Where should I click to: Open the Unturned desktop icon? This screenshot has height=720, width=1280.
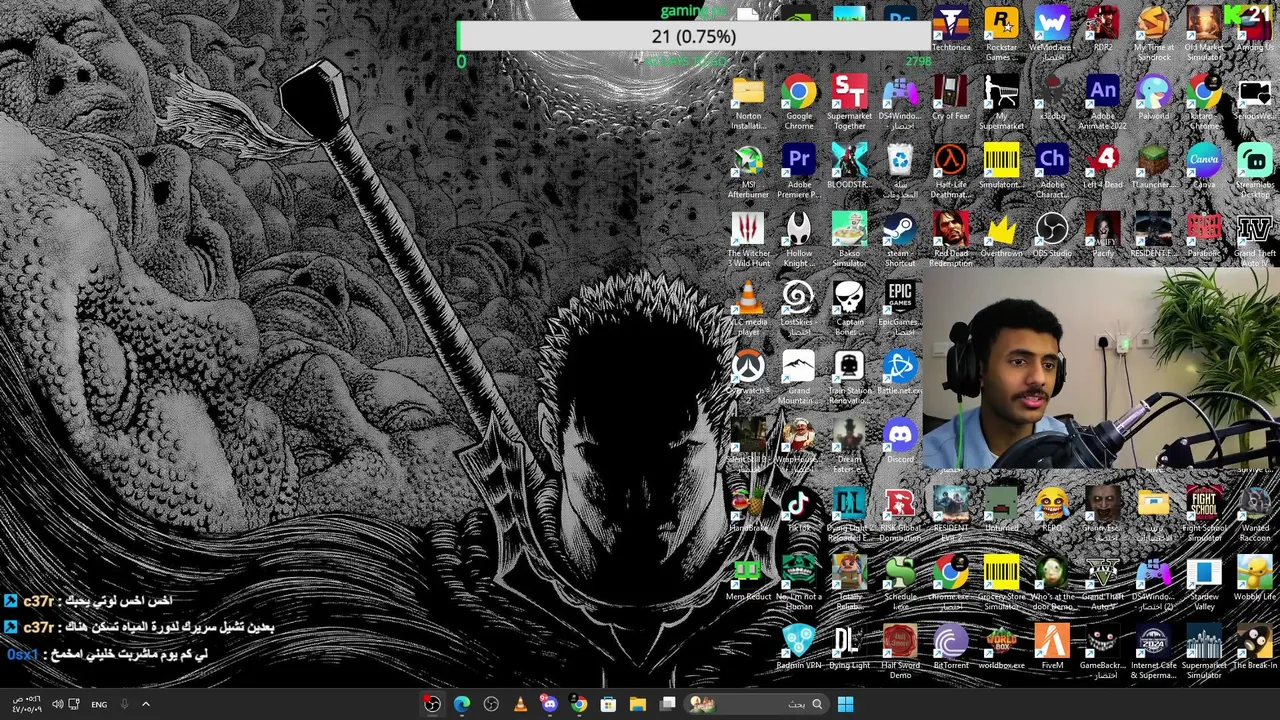[x=1001, y=510]
